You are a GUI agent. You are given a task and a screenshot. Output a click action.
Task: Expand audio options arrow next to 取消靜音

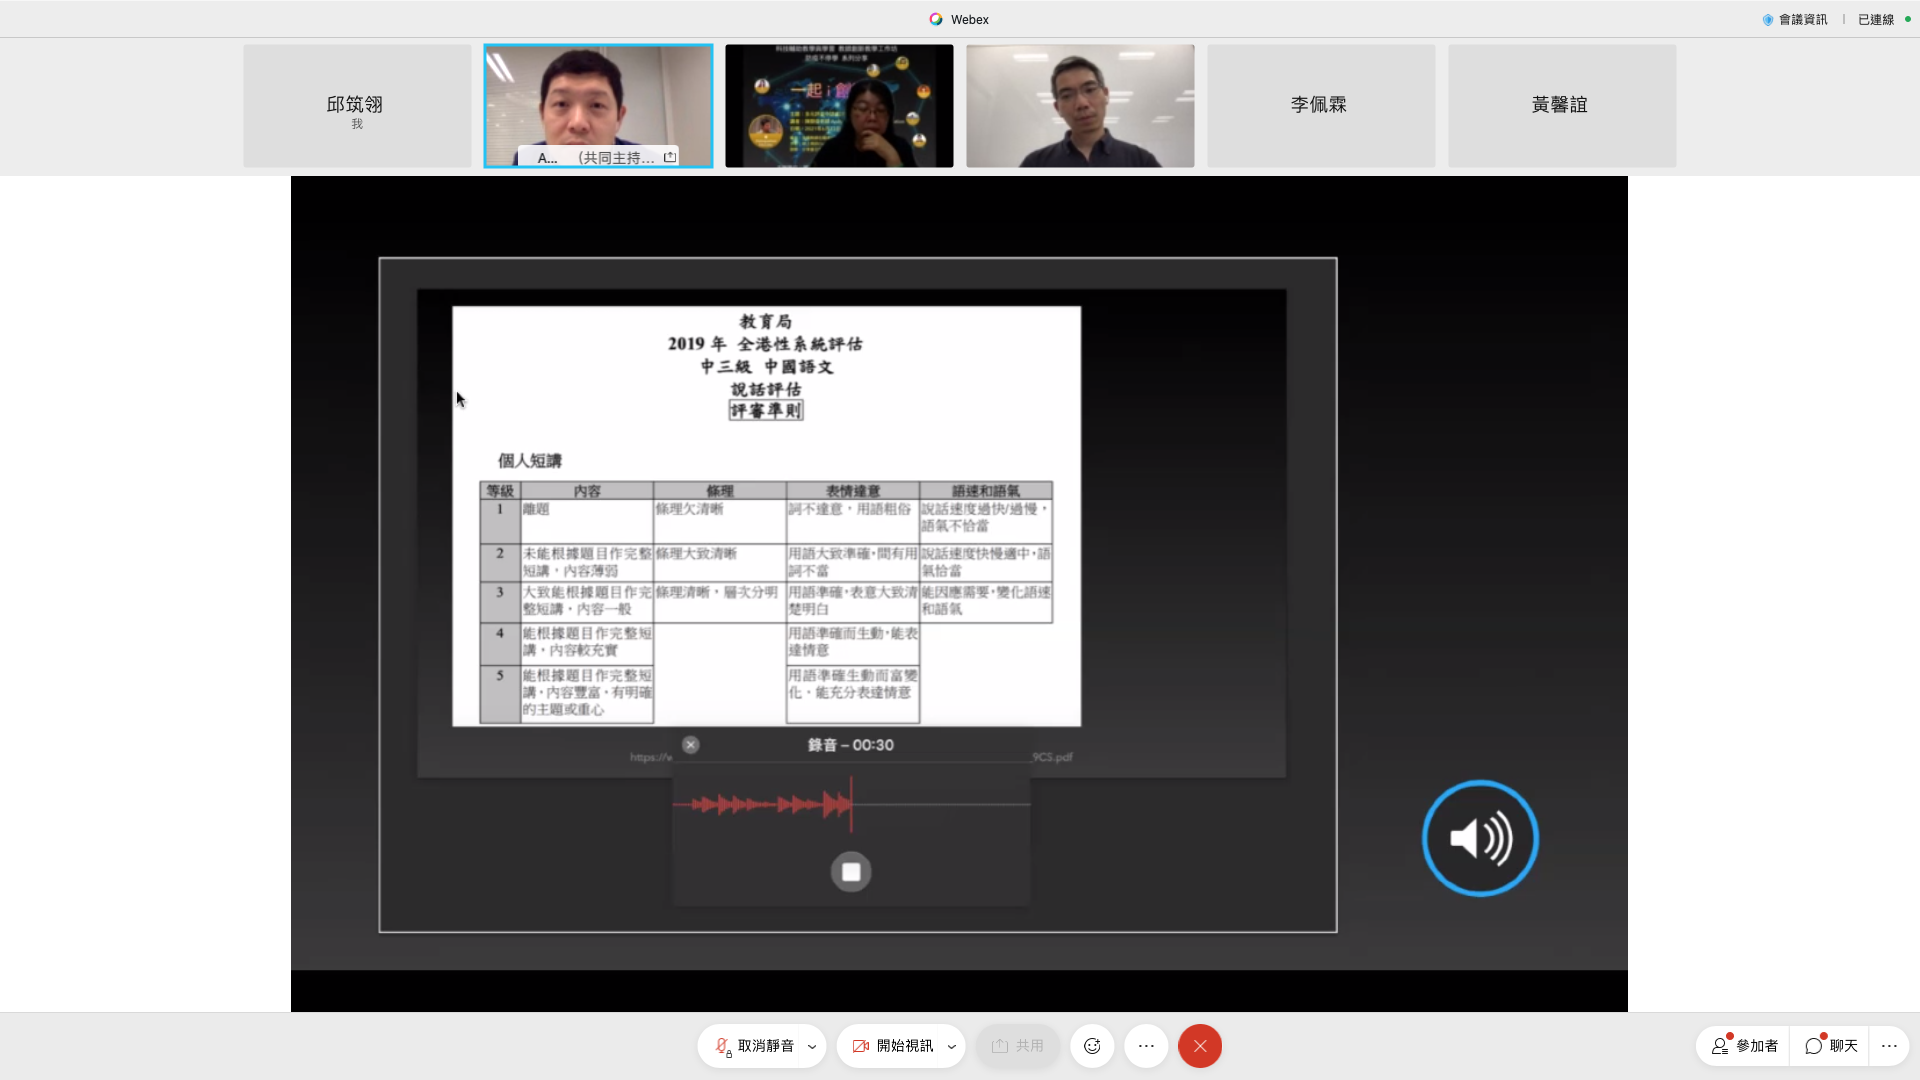[812, 1046]
